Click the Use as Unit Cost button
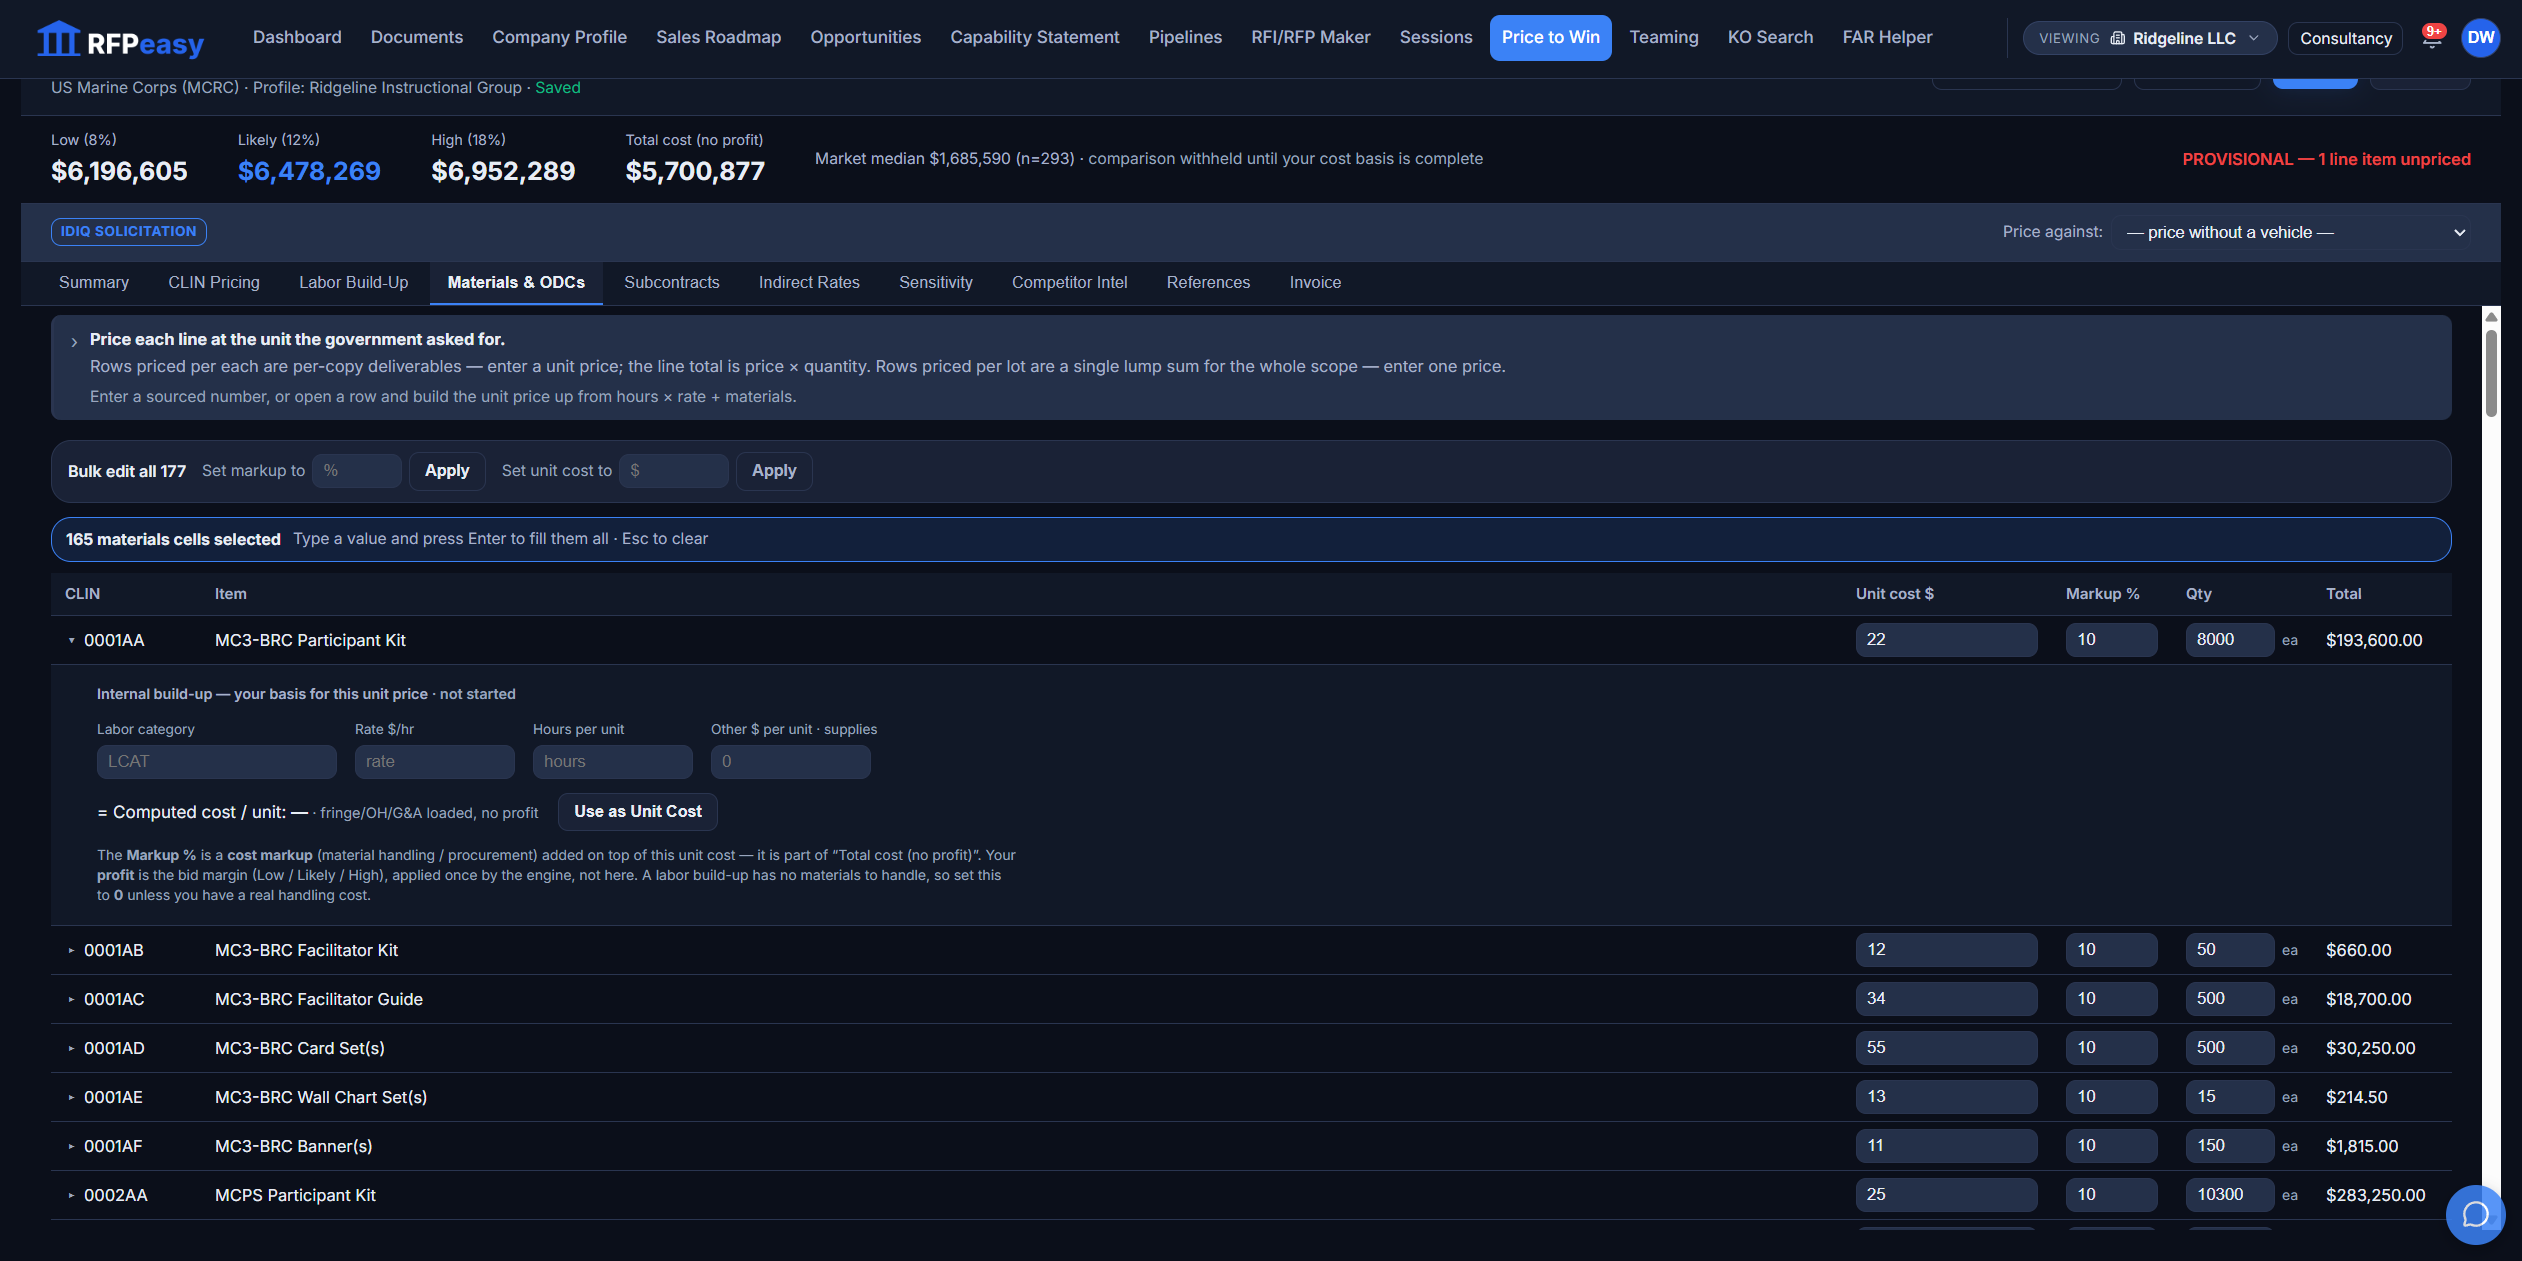 click(x=638, y=812)
